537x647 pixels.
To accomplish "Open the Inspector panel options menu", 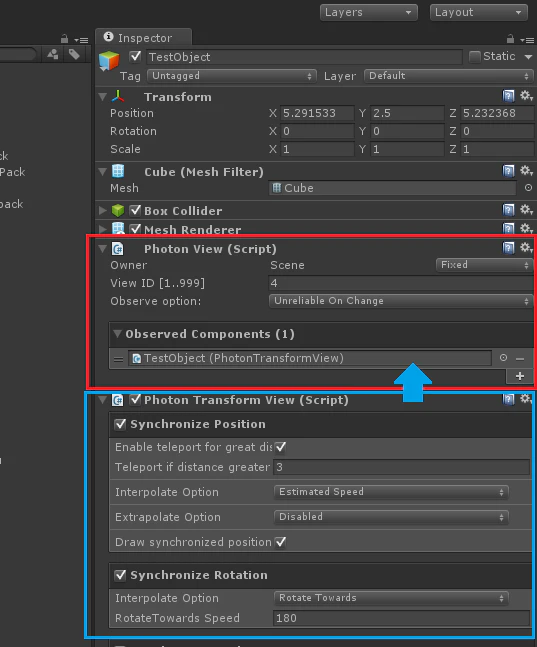I will pos(527,40).
